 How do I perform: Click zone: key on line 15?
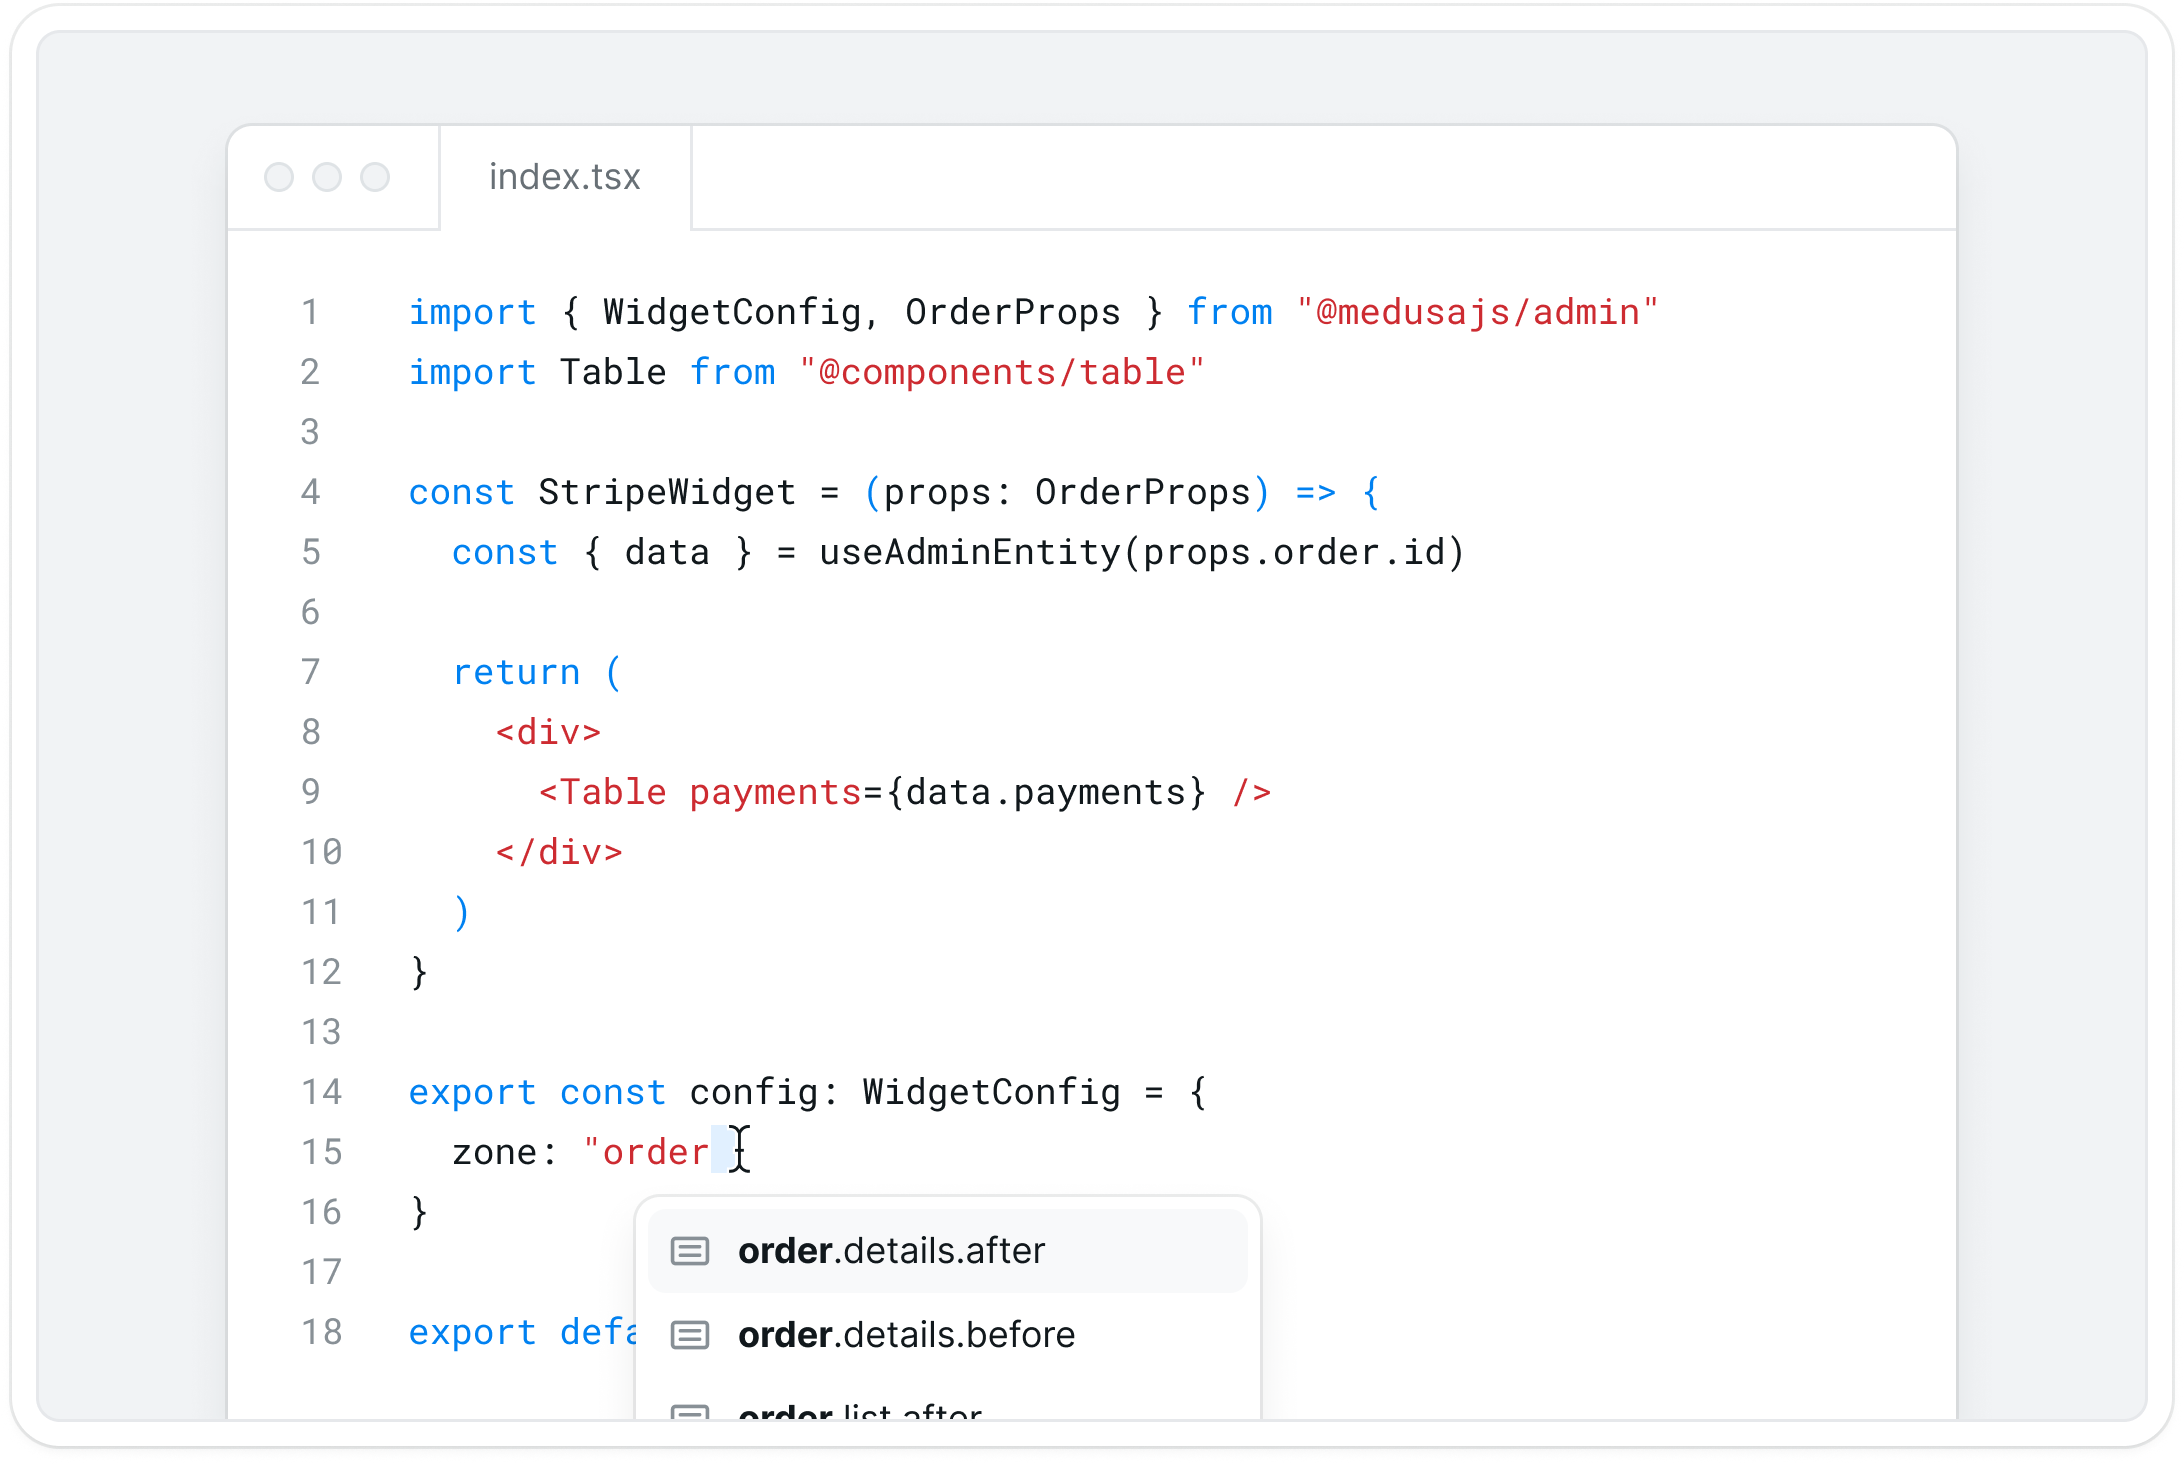coord(505,1152)
